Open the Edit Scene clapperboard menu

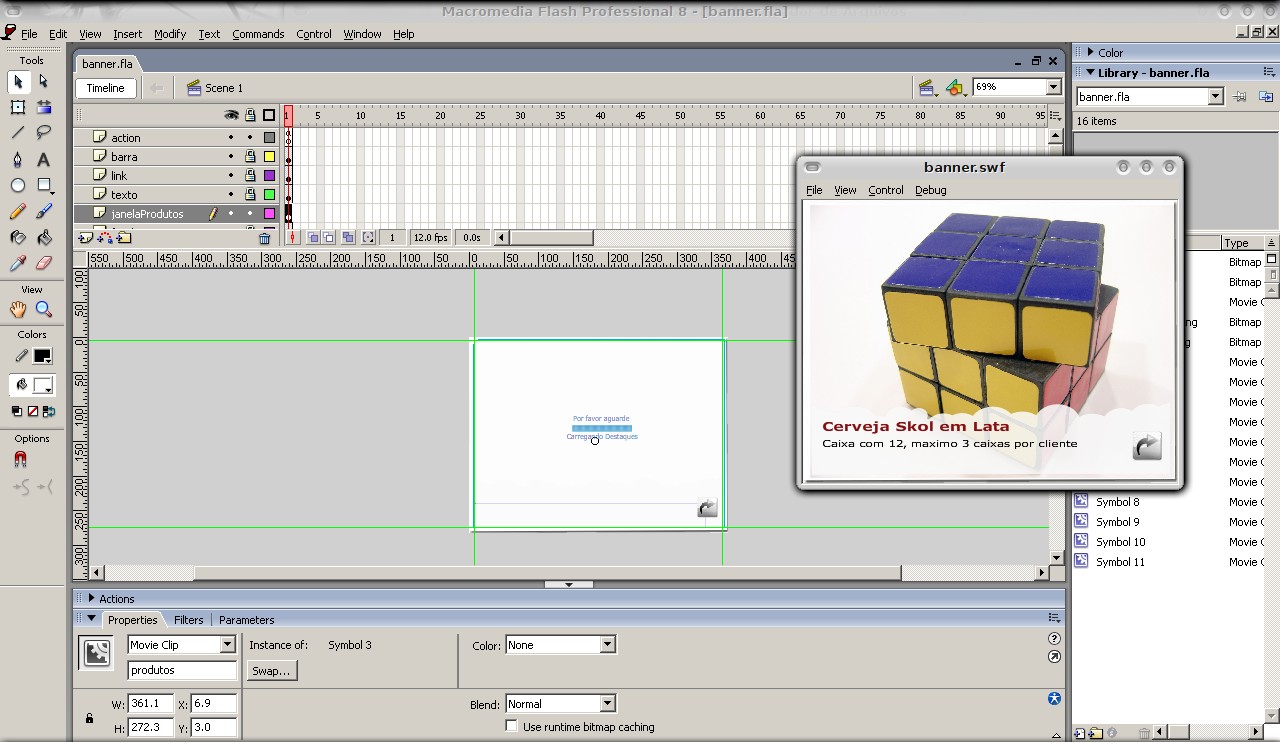[927, 88]
